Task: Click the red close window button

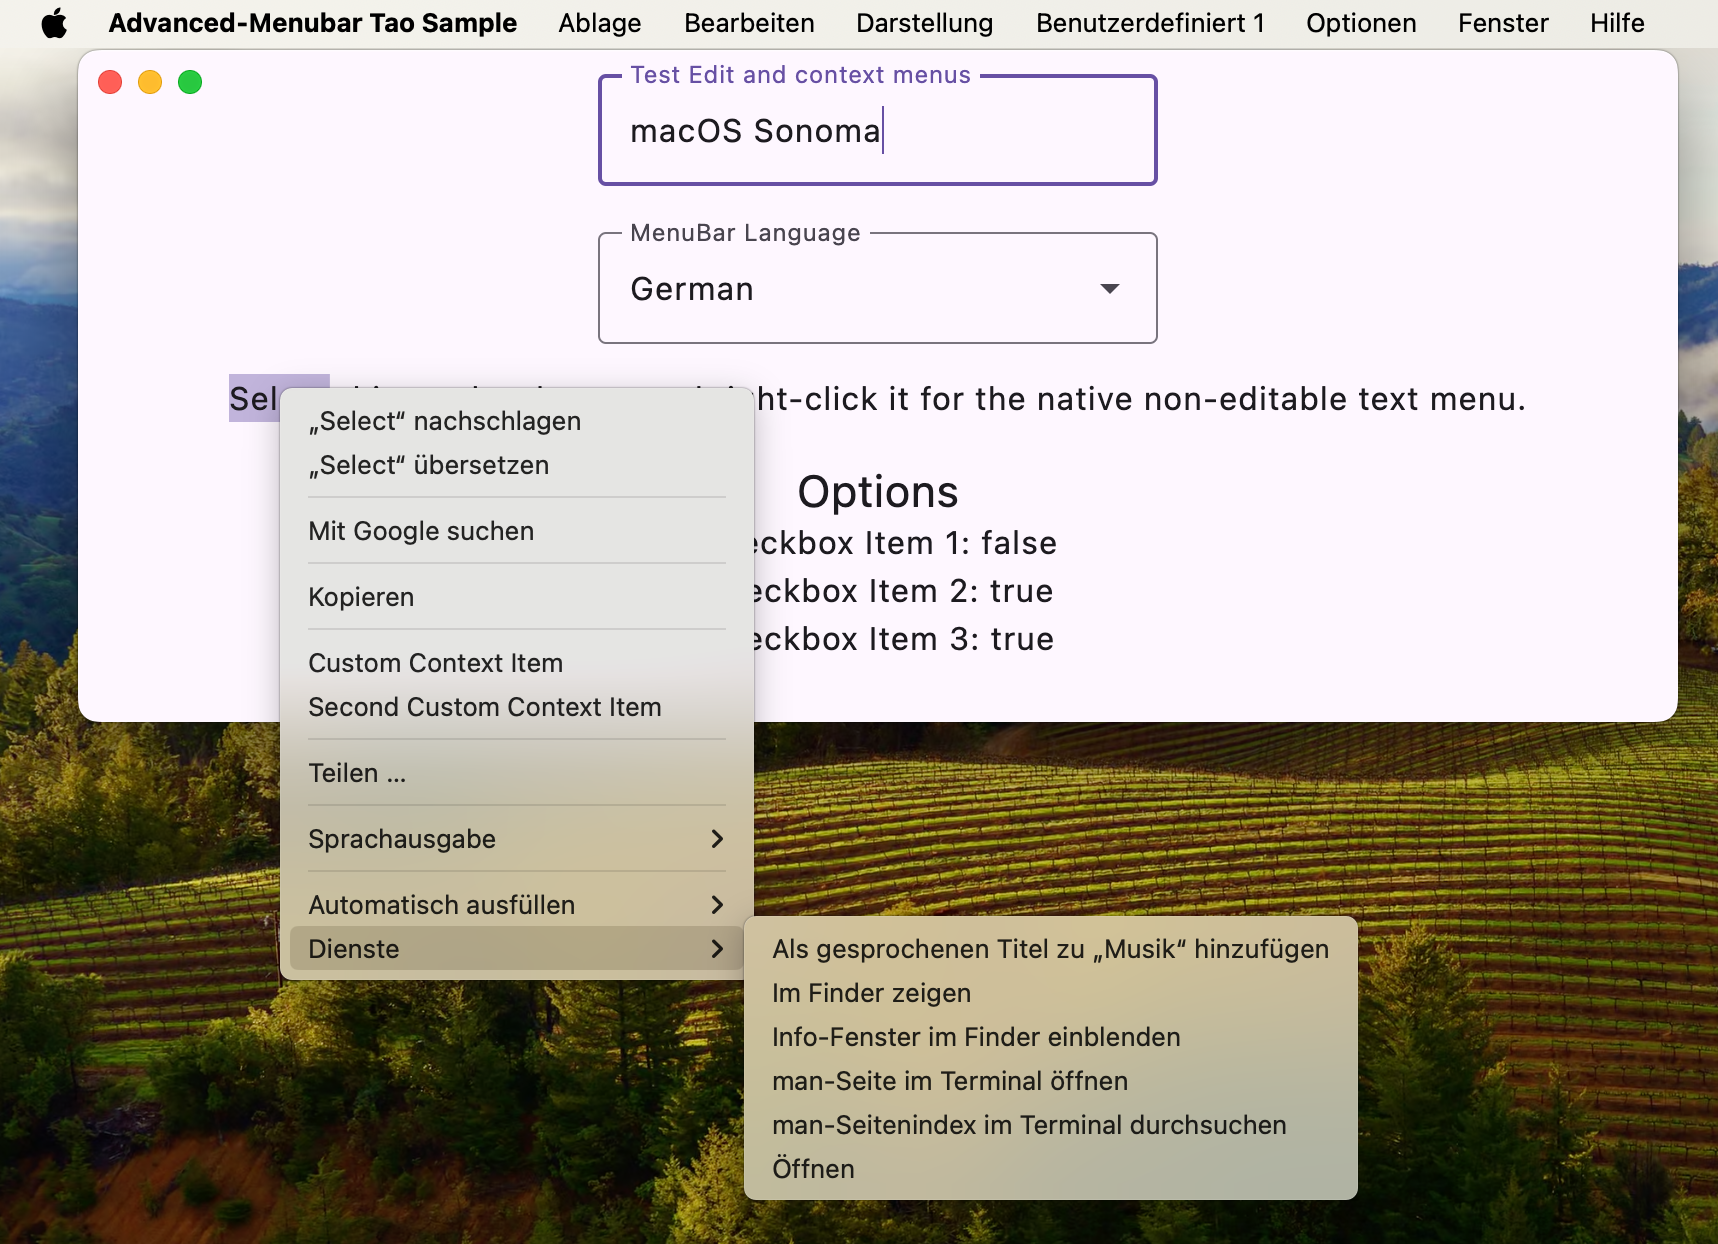Action: (x=110, y=82)
